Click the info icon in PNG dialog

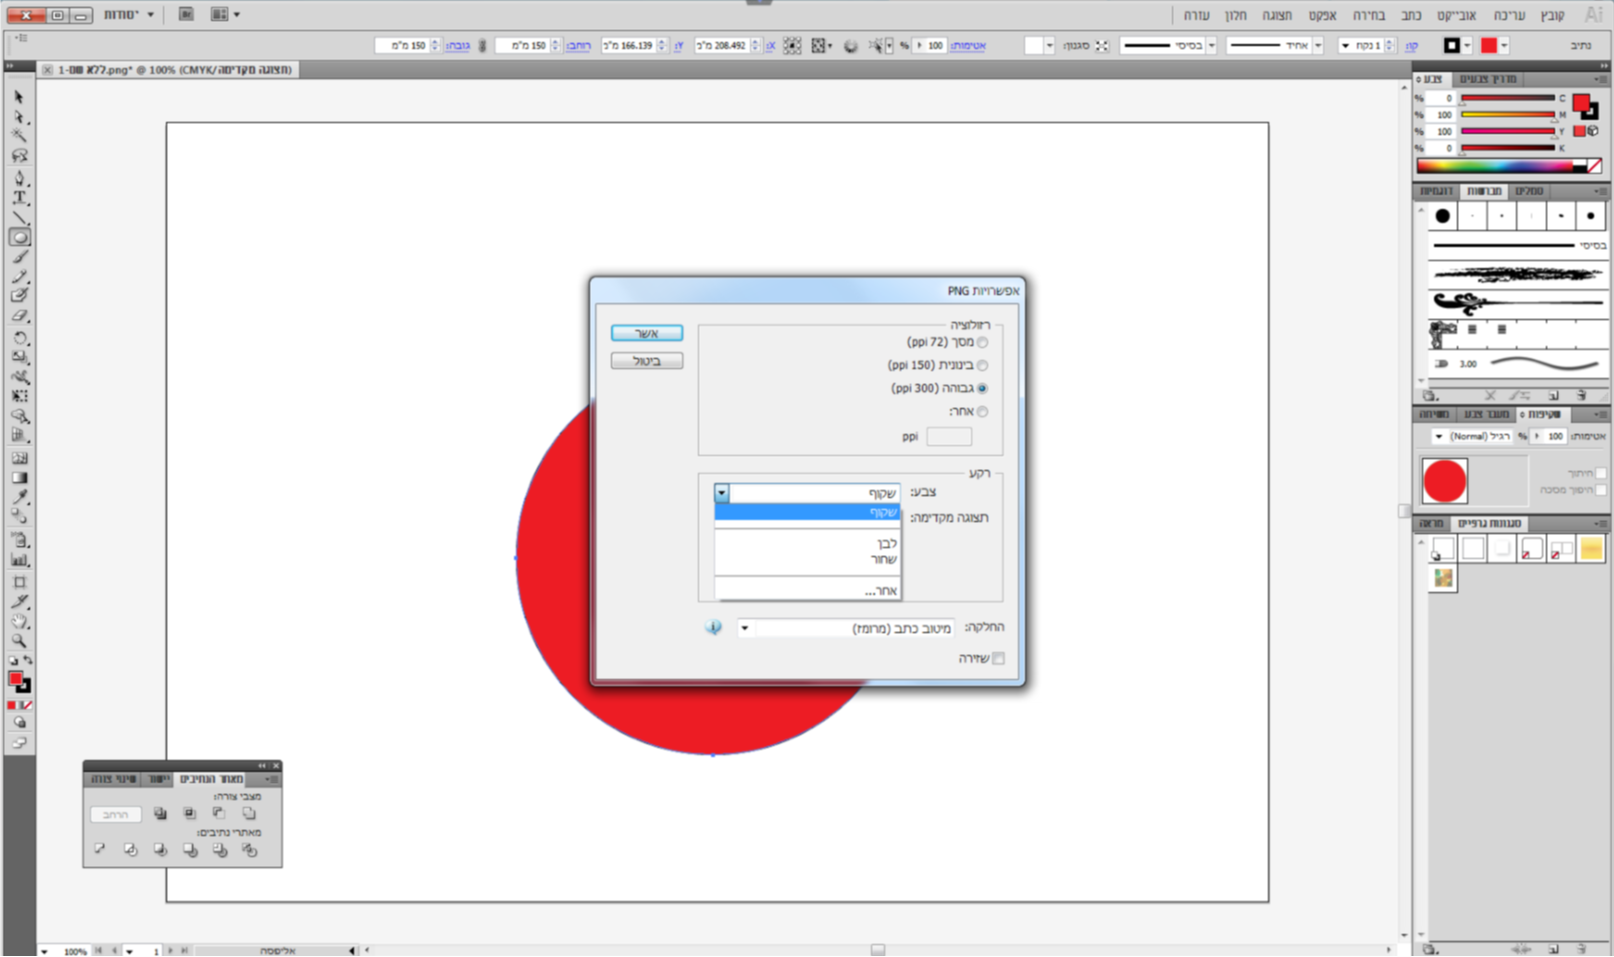(713, 627)
